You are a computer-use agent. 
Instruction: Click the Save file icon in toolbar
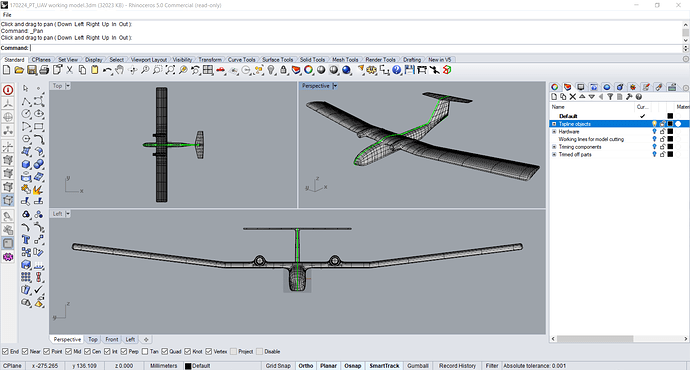point(32,70)
